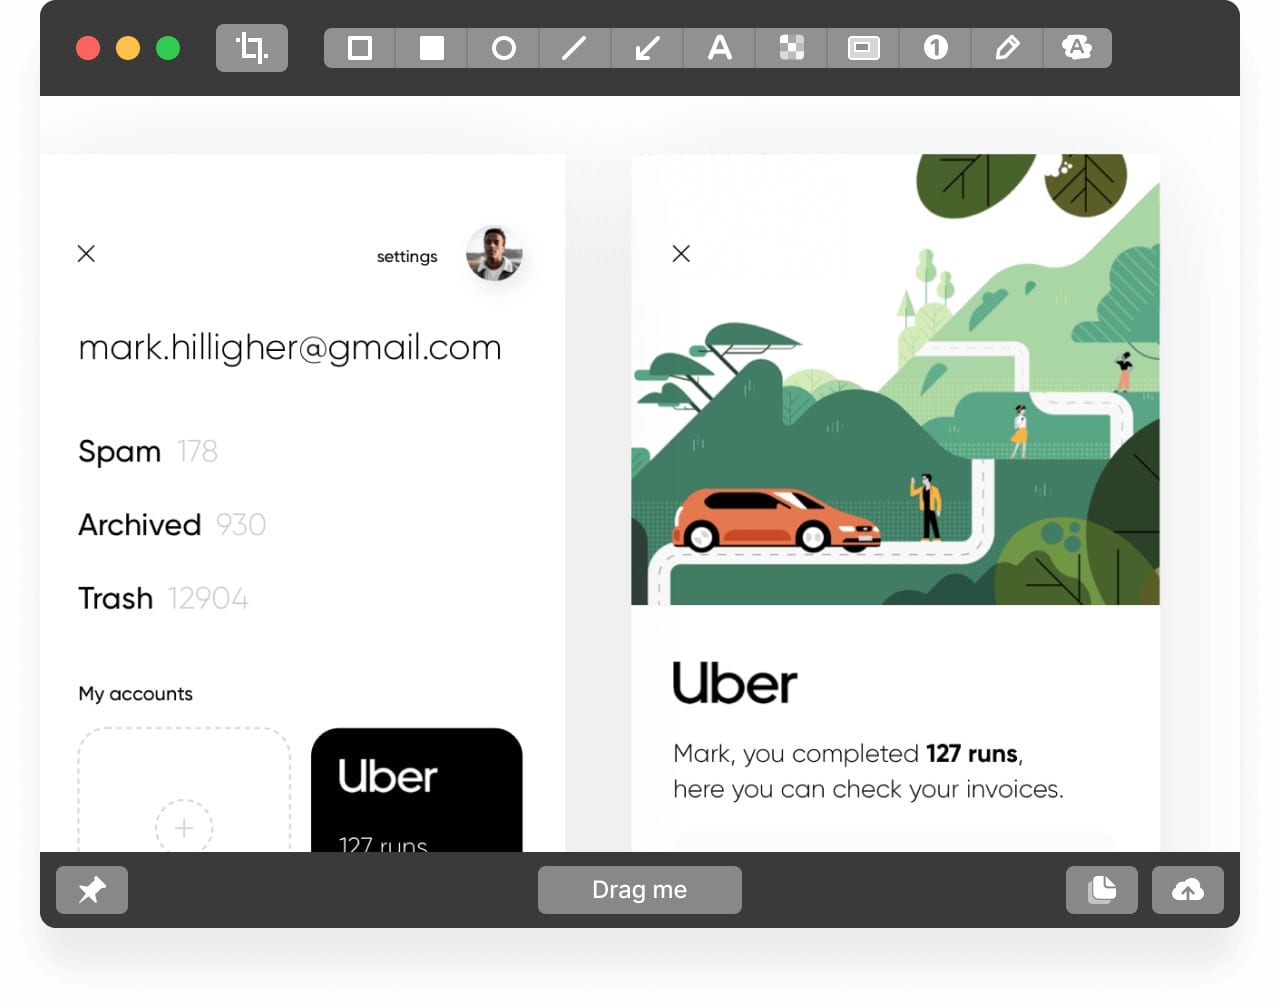The height and width of the screenshot is (1008, 1280).
Task: Pin the screenshot to screen
Action: click(x=92, y=890)
